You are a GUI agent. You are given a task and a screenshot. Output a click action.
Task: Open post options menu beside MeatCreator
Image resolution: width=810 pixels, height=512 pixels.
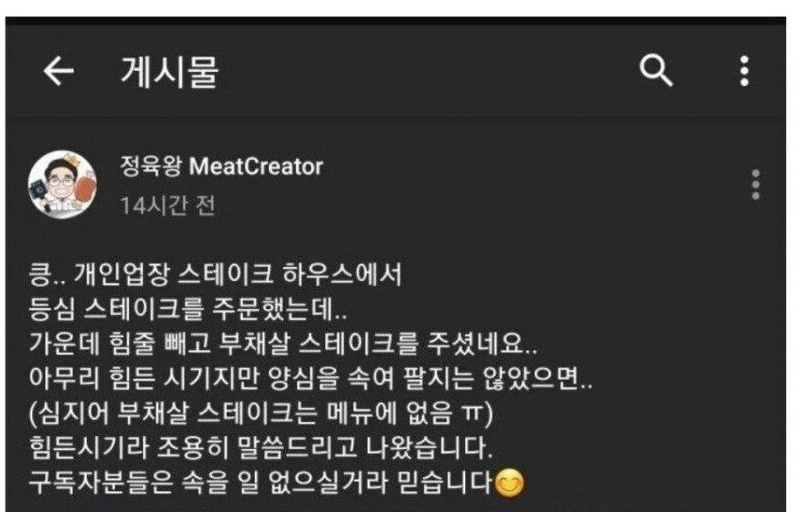coord(755,184)
